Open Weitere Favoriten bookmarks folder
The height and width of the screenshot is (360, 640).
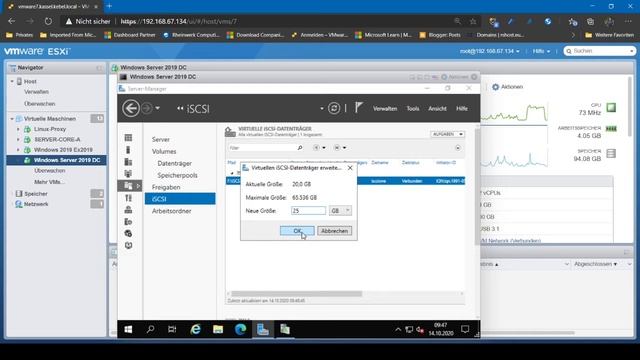click(x=609, y=35)
